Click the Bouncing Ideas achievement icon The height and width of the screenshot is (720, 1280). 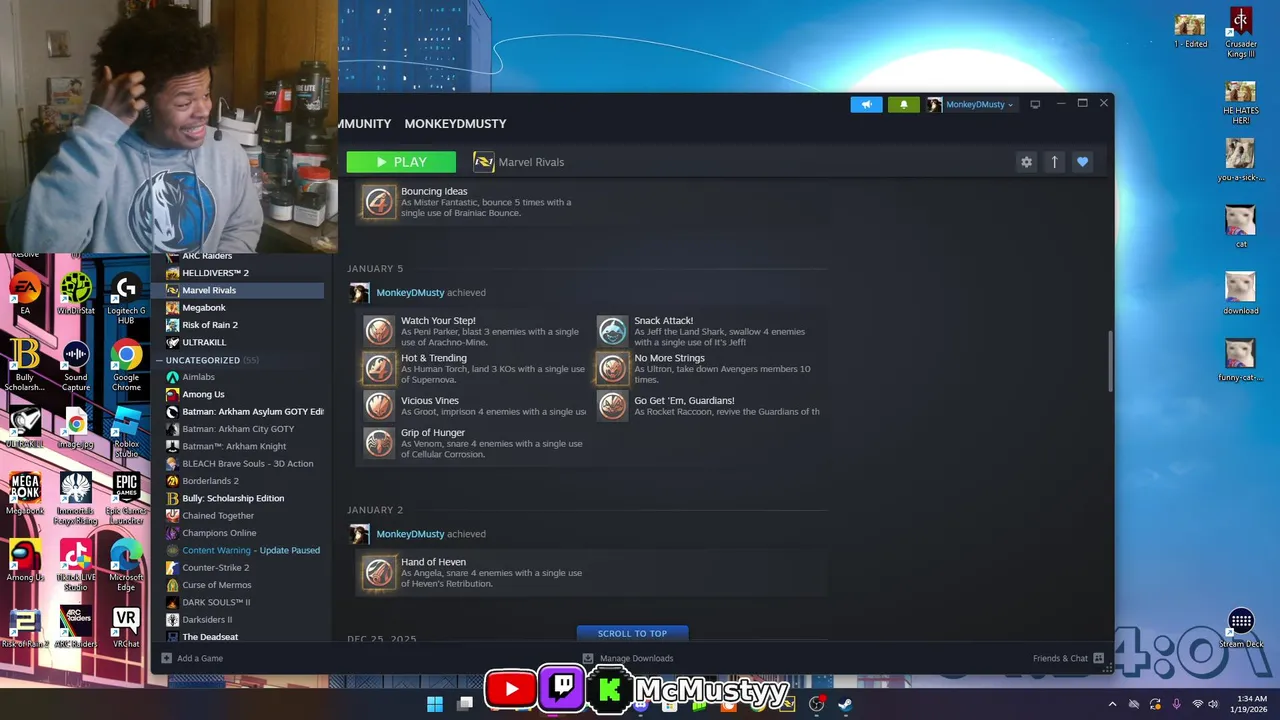[379, 202]
